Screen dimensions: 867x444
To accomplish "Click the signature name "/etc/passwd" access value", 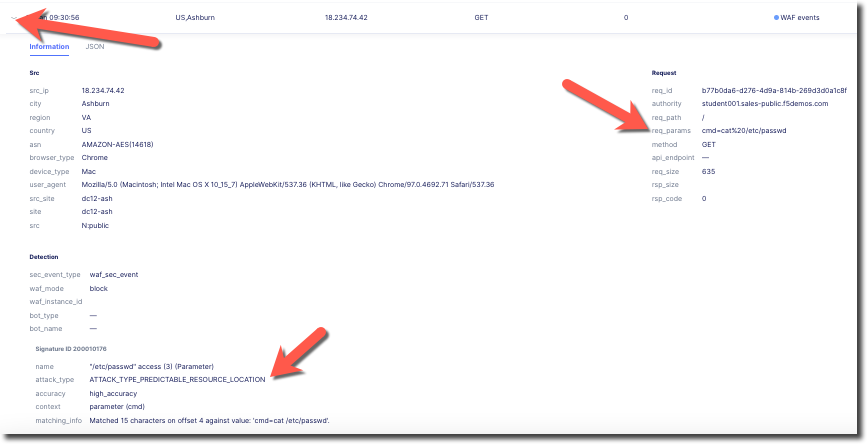I will (151, 367).
